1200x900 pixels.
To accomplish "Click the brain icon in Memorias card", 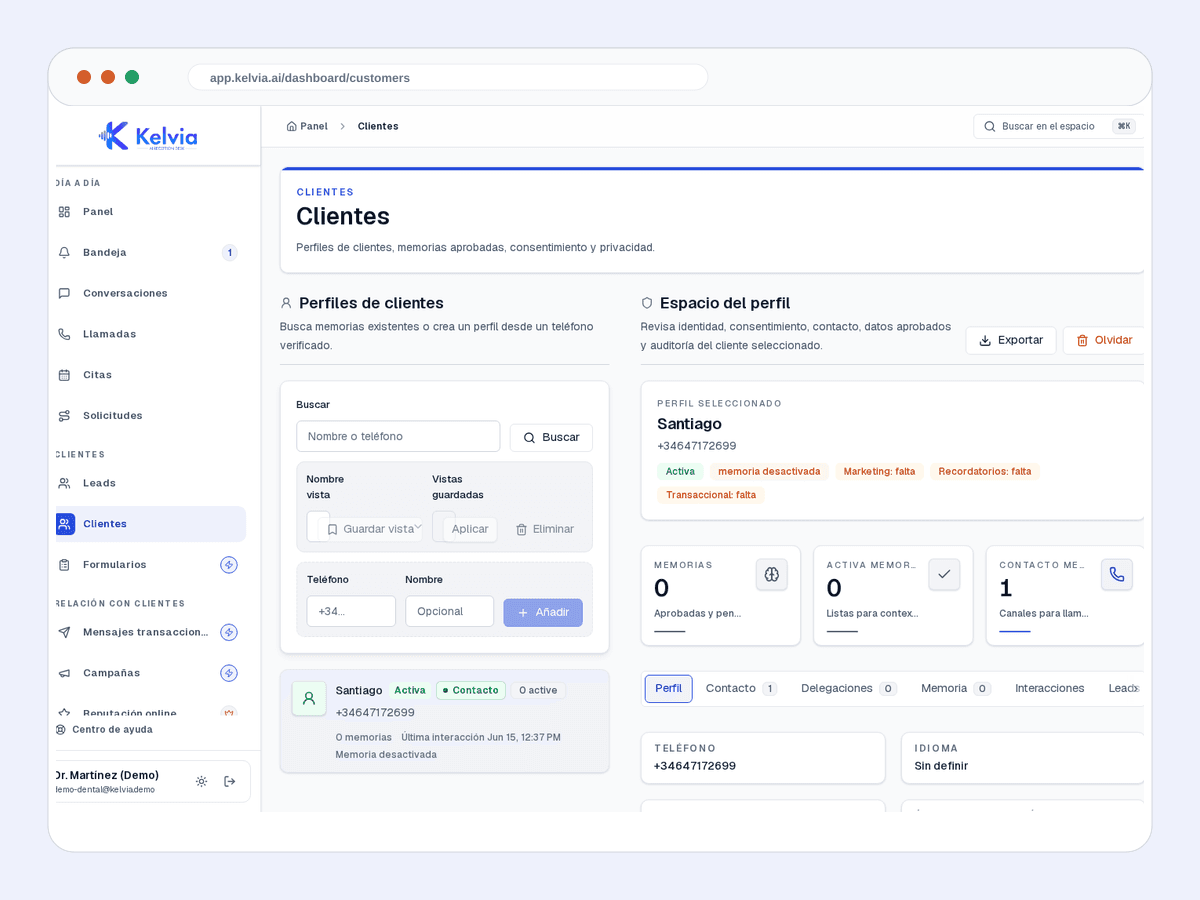I will [x=772, y=575].
